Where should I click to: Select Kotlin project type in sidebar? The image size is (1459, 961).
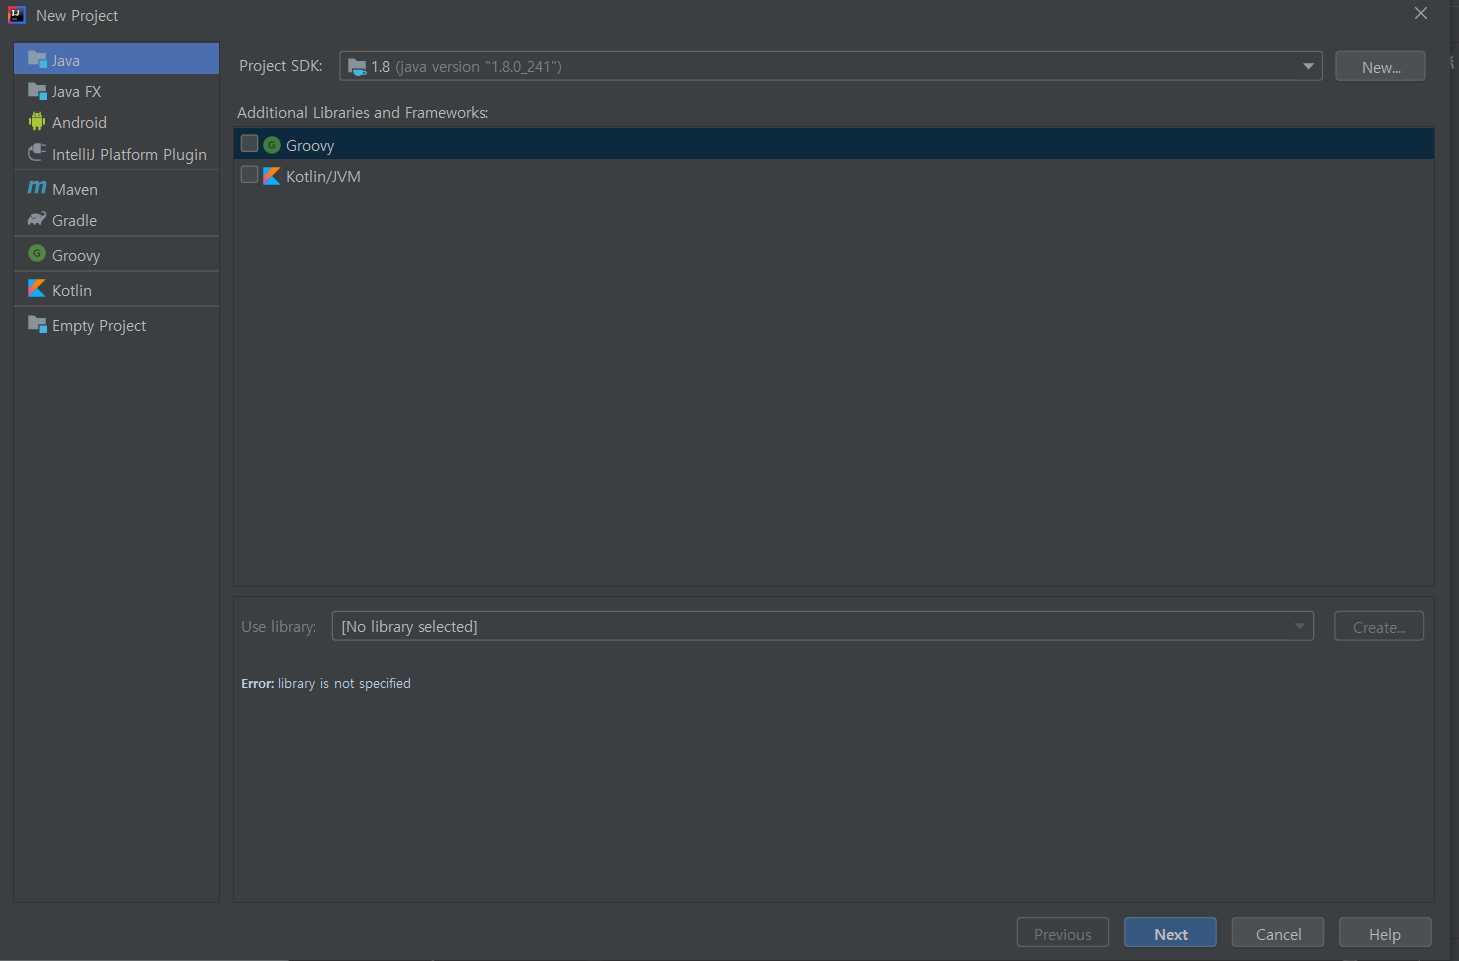[x=72, y=291]
